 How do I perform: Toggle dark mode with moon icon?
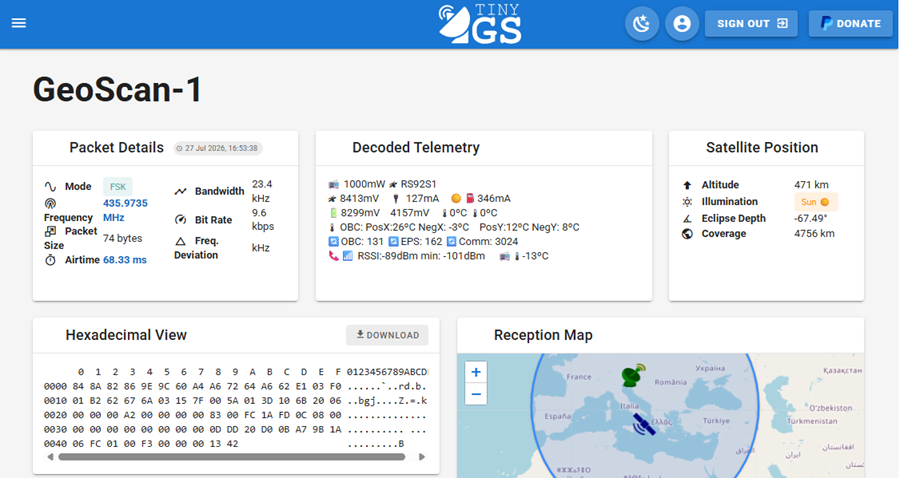tap(642, 24)
